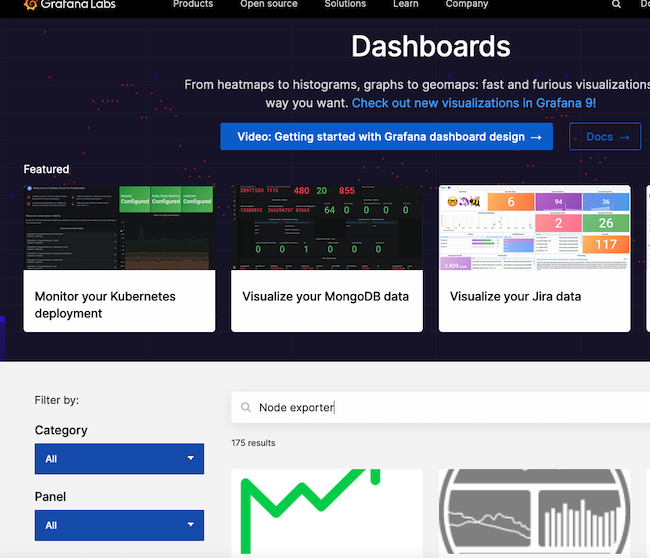650x558 pixels.
Task: Open the Kubernetes deployment dashboard thumbnail
Action: point(119,228)
